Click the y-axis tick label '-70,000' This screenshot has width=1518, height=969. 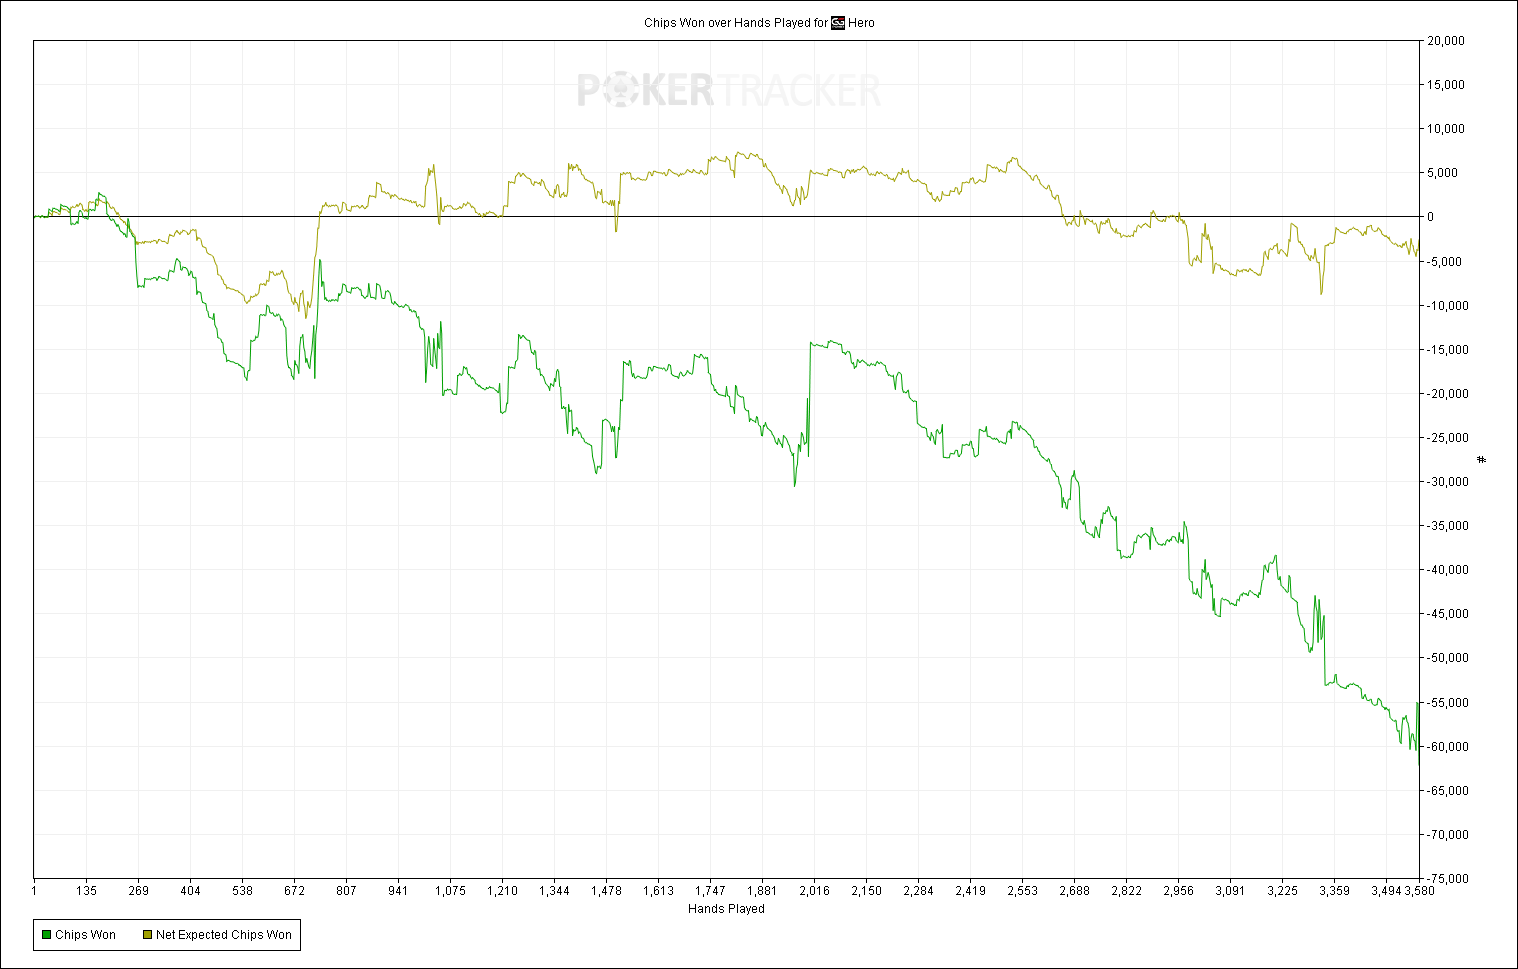point(1448,835)
